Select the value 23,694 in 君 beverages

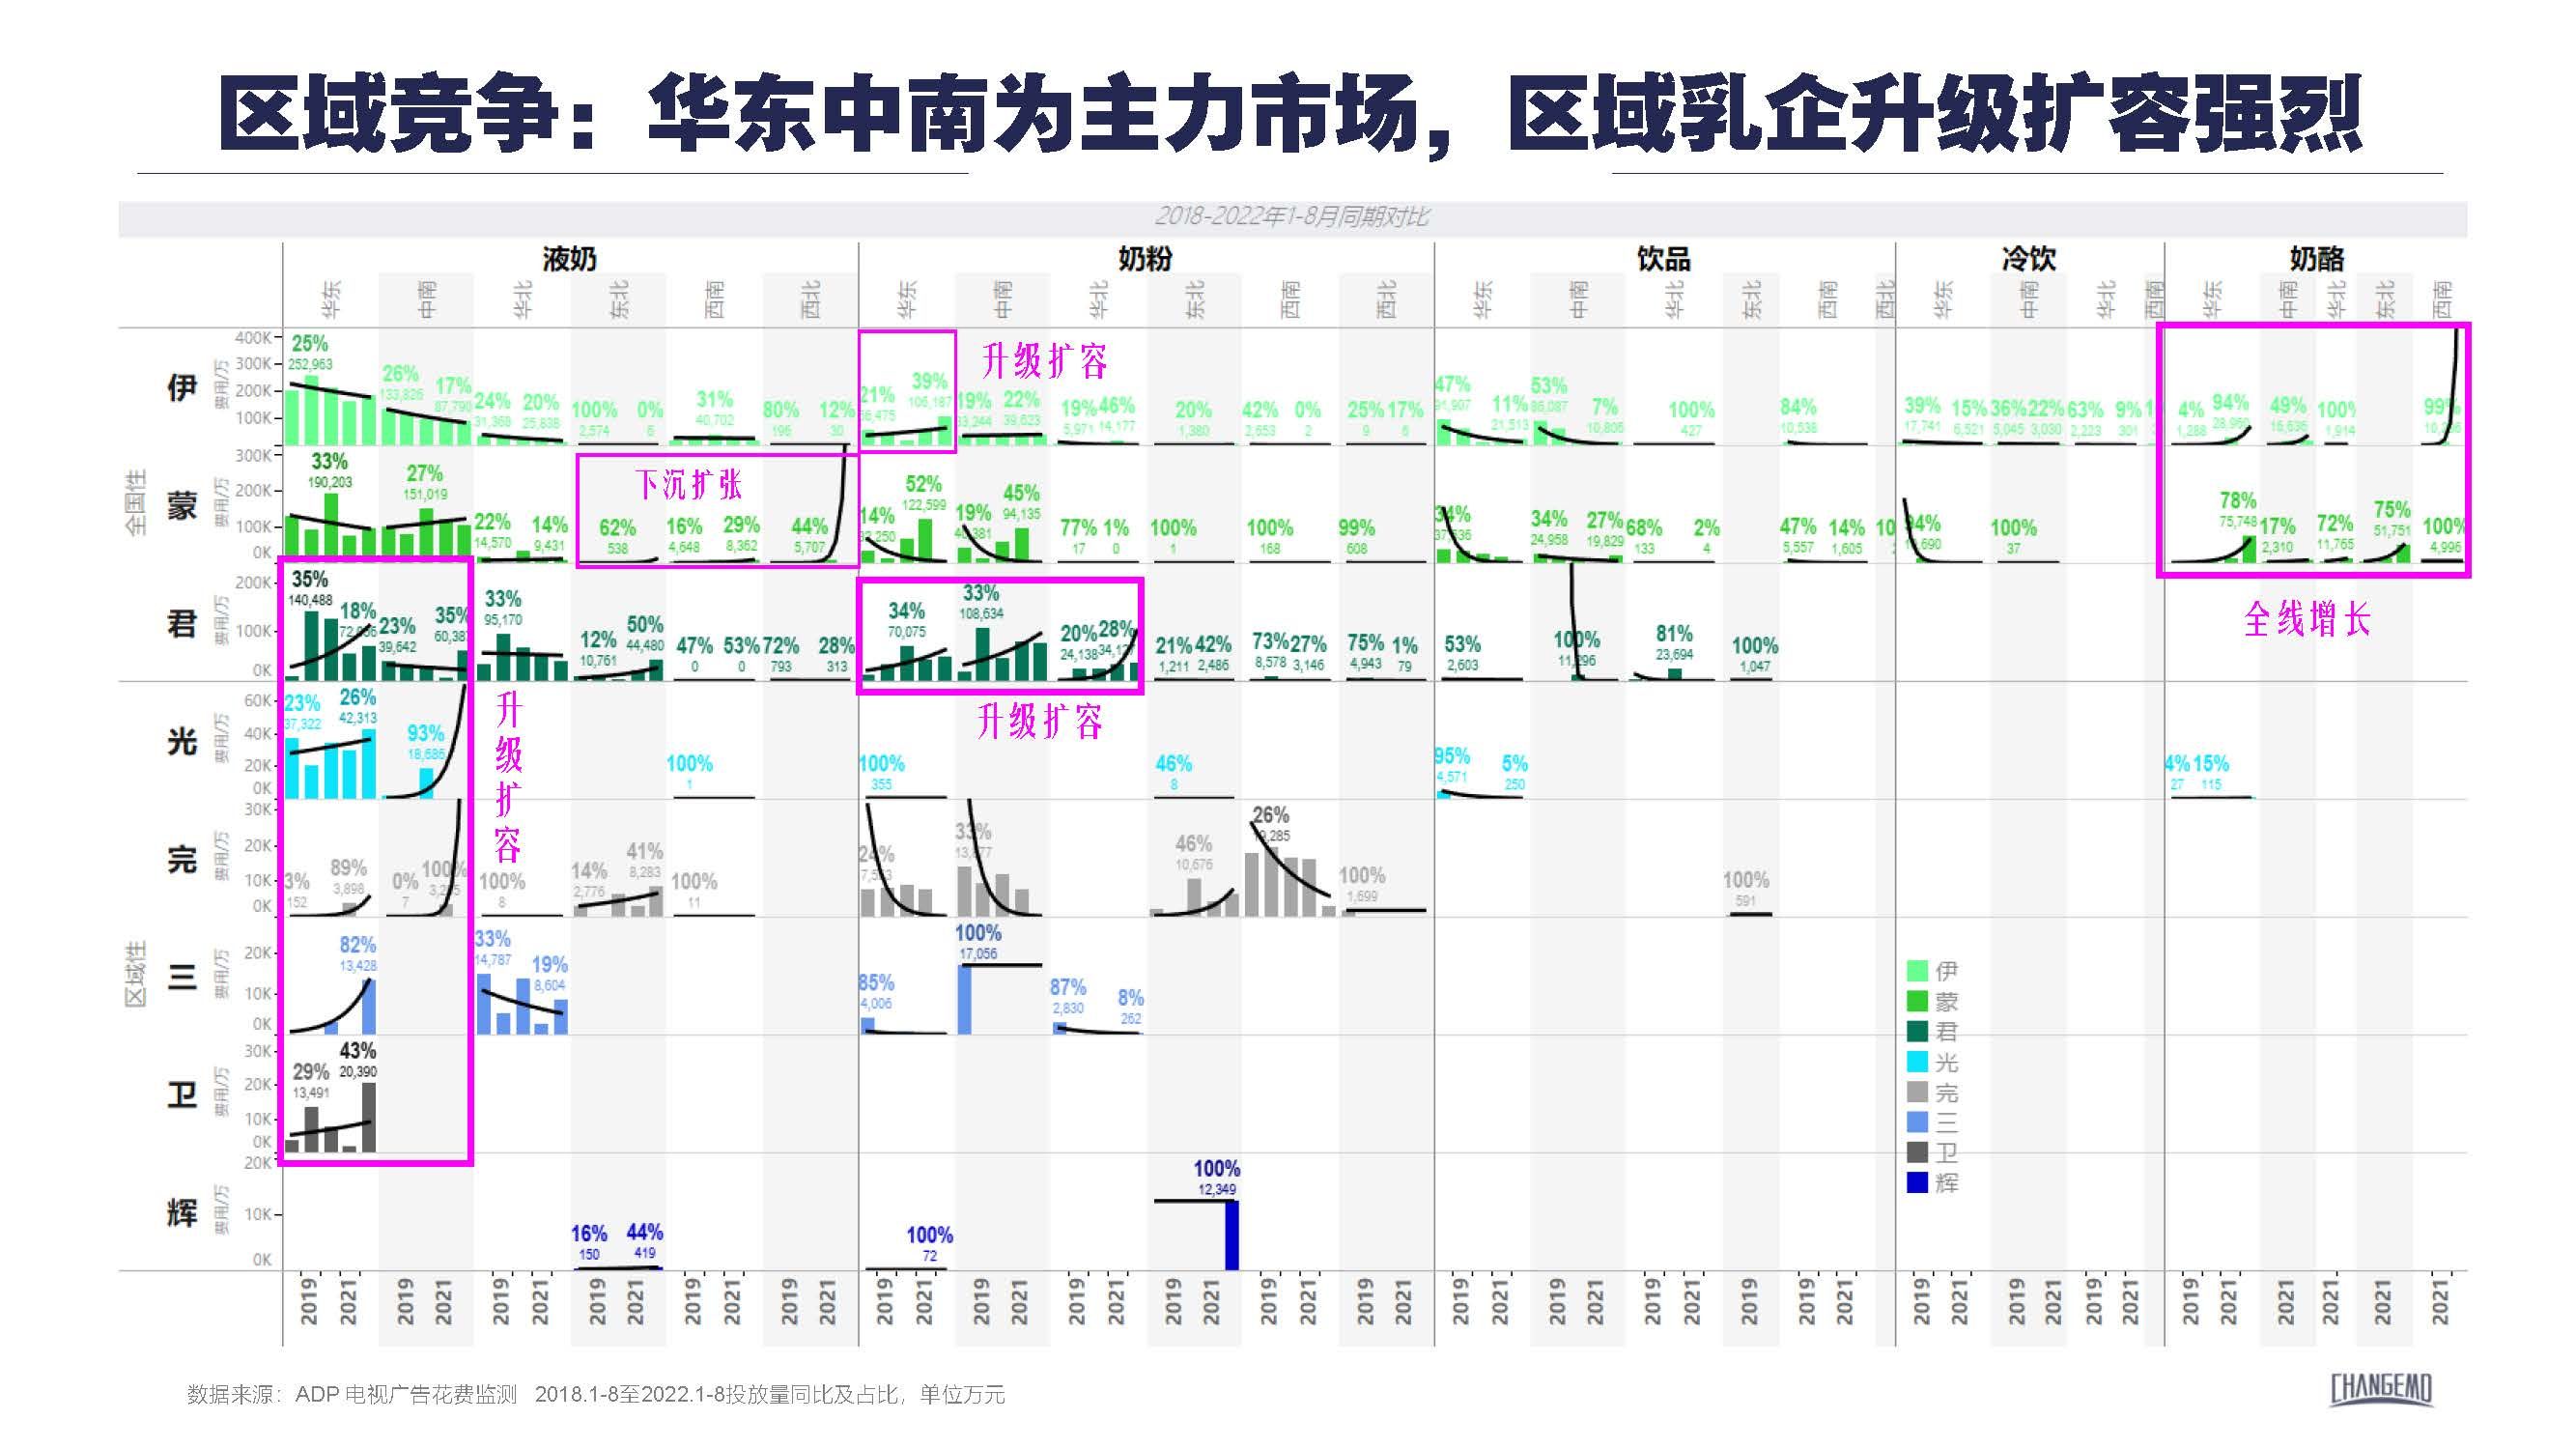[x=1673, y=655]
